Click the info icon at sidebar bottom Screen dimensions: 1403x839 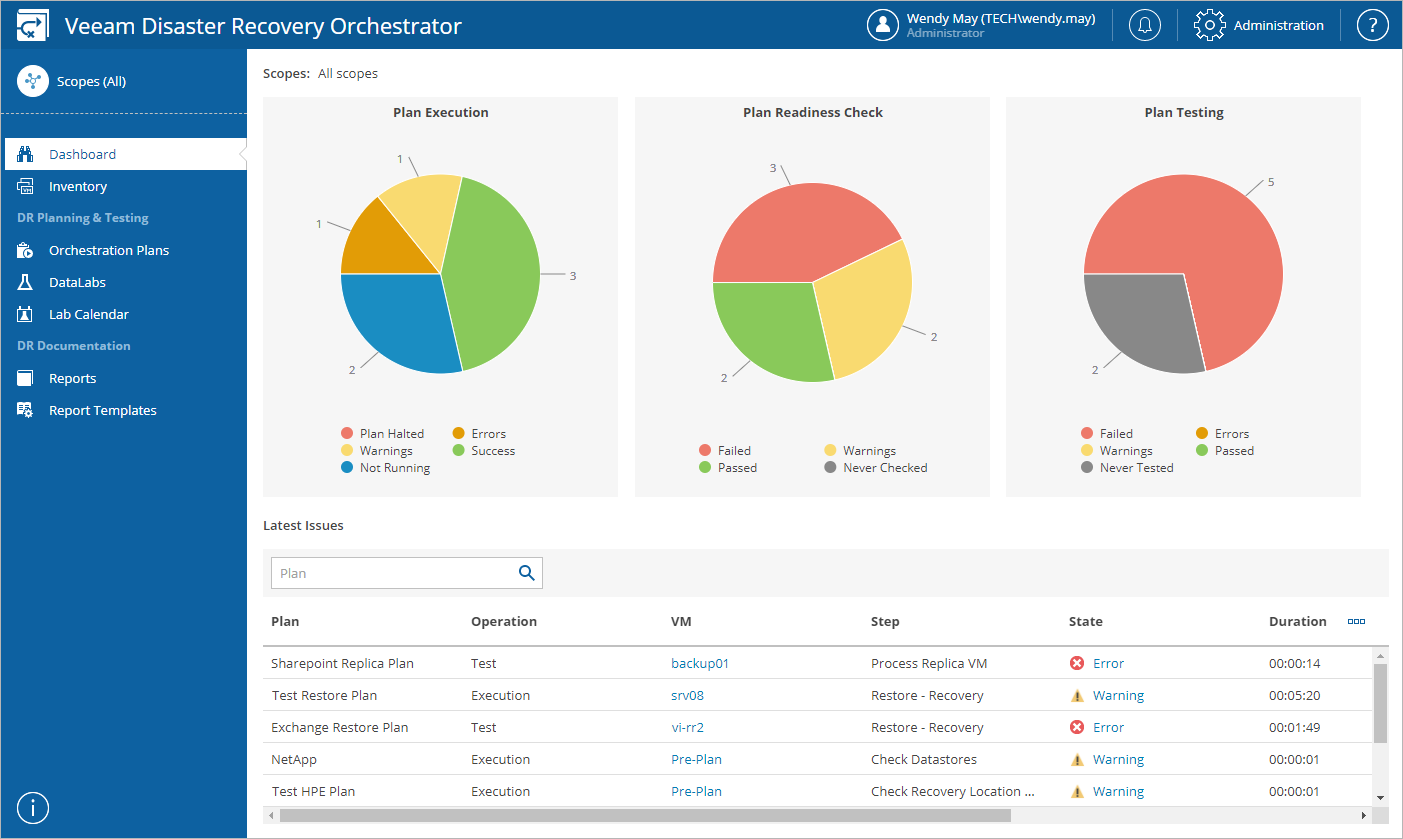click(x=33, y=807)
